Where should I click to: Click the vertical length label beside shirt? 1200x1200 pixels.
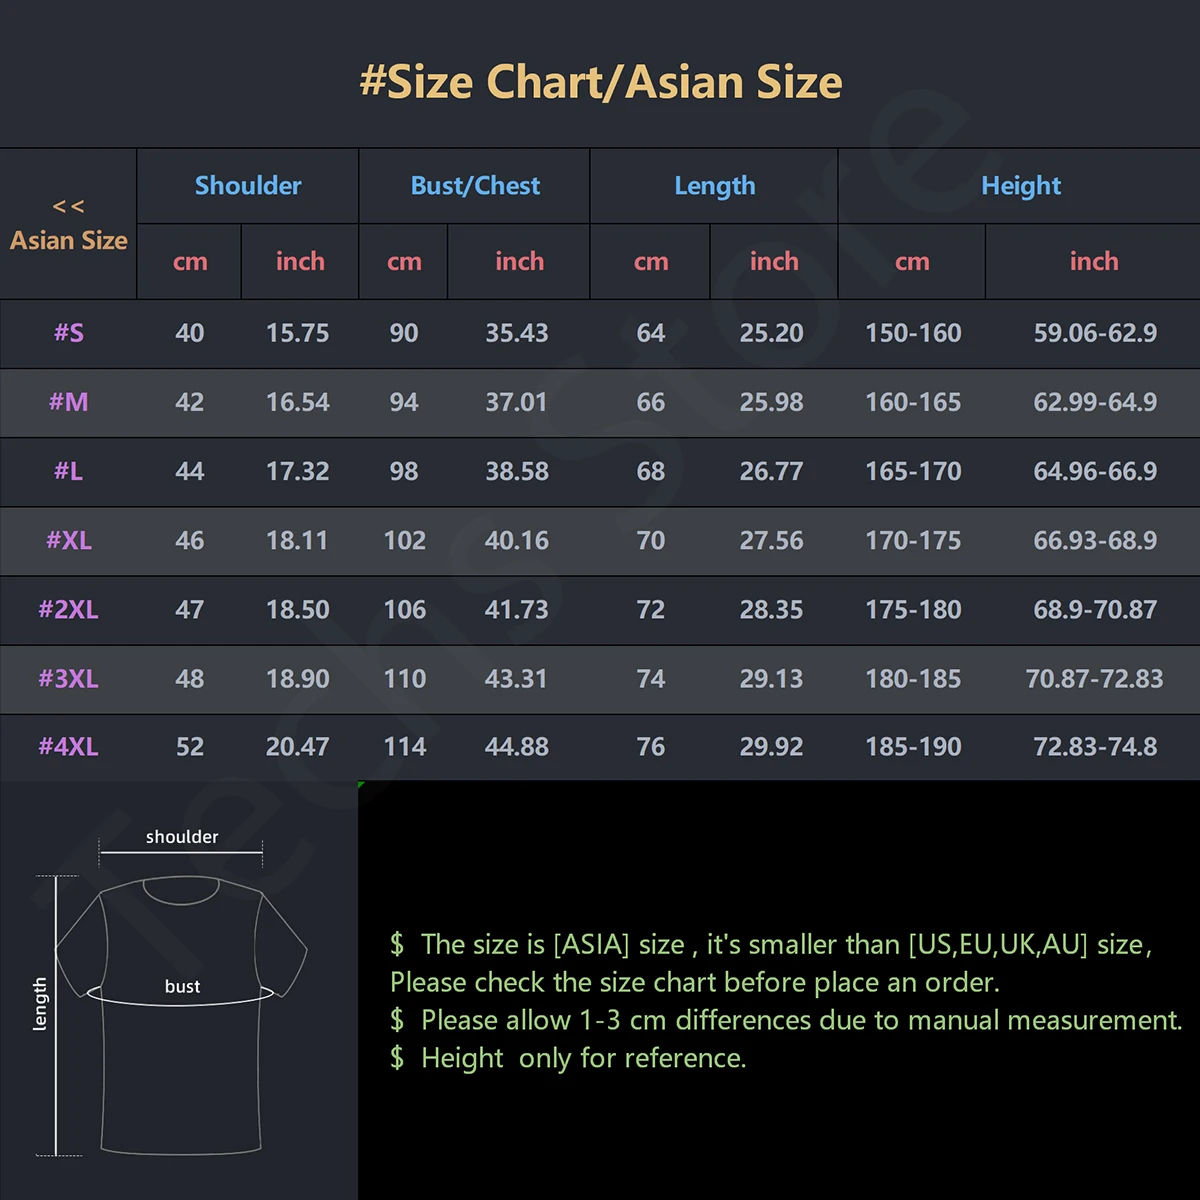point(40,1003)
